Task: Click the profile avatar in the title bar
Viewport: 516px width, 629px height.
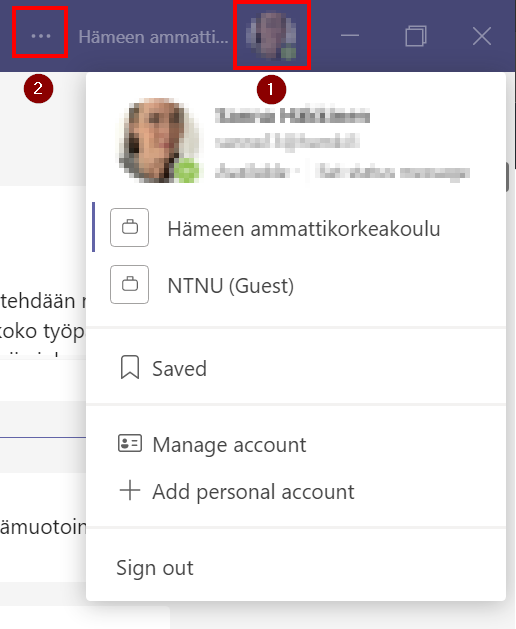Action: coord(271,35)
